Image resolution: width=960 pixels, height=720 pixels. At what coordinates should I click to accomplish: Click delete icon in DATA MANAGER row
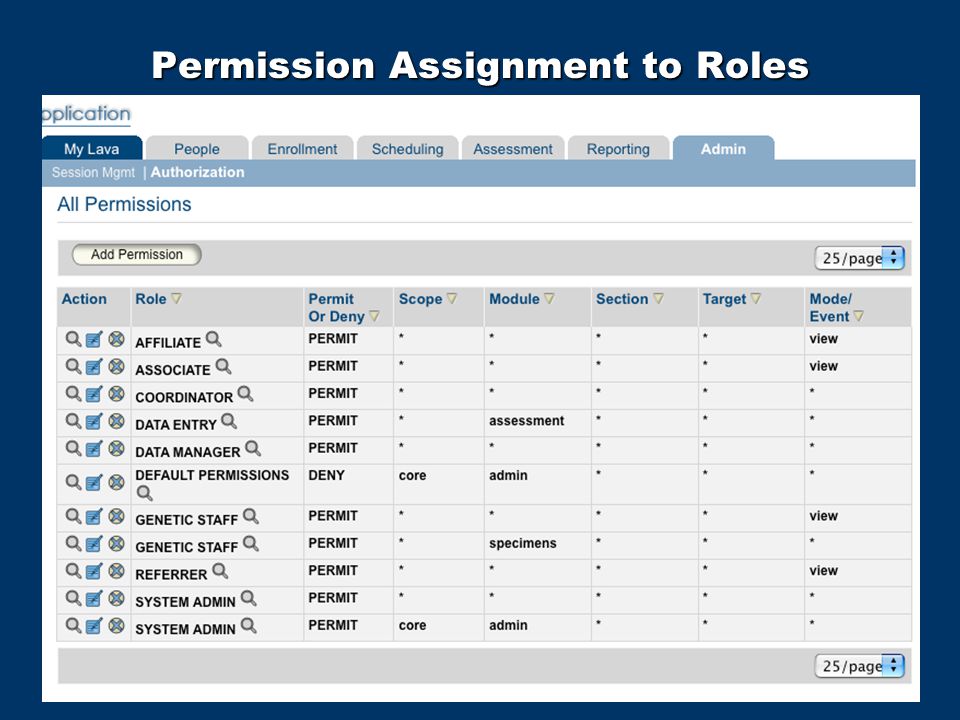[x=116, y=448]
